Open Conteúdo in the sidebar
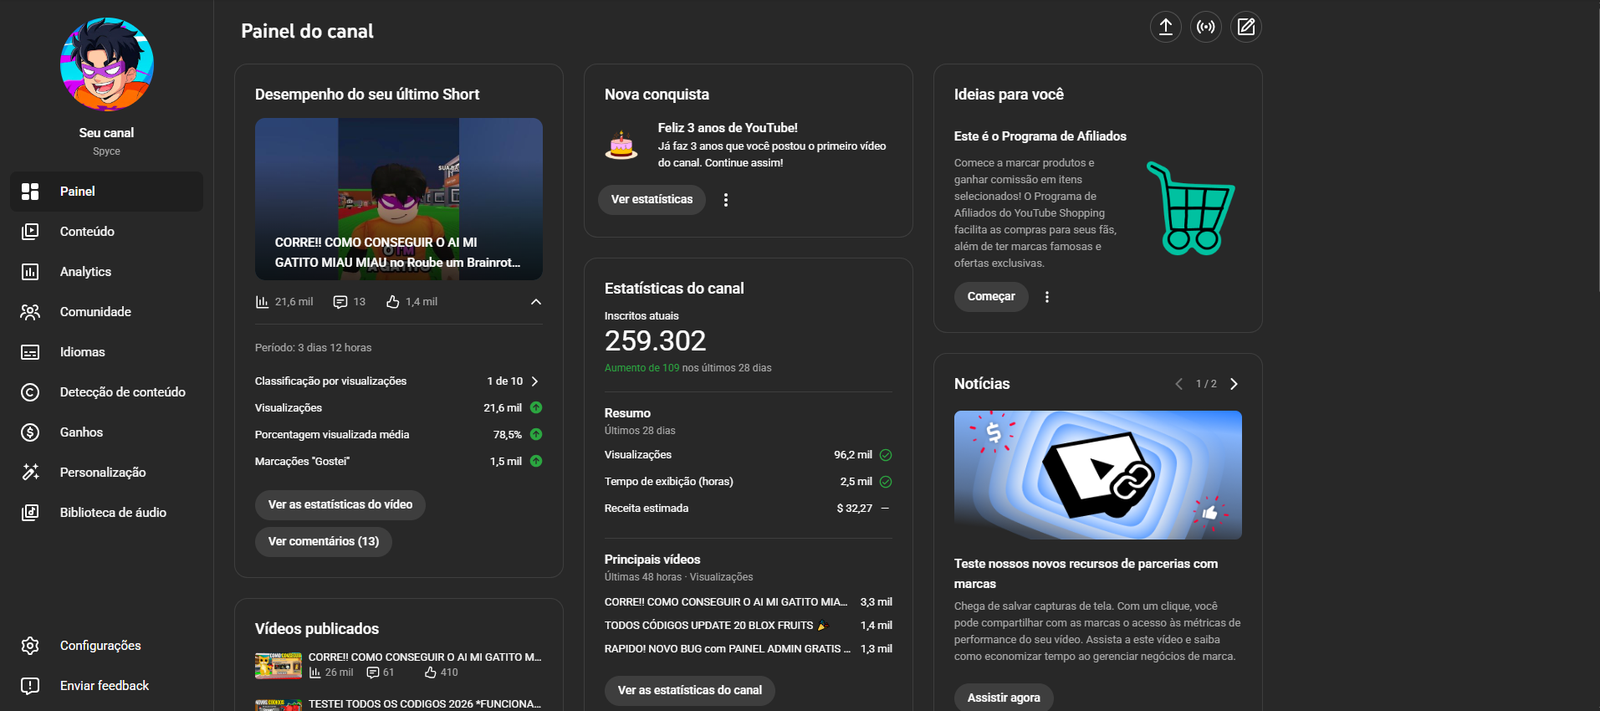Image resolution: width=1600 pixels, height=711 pixels. click(87, 232)
